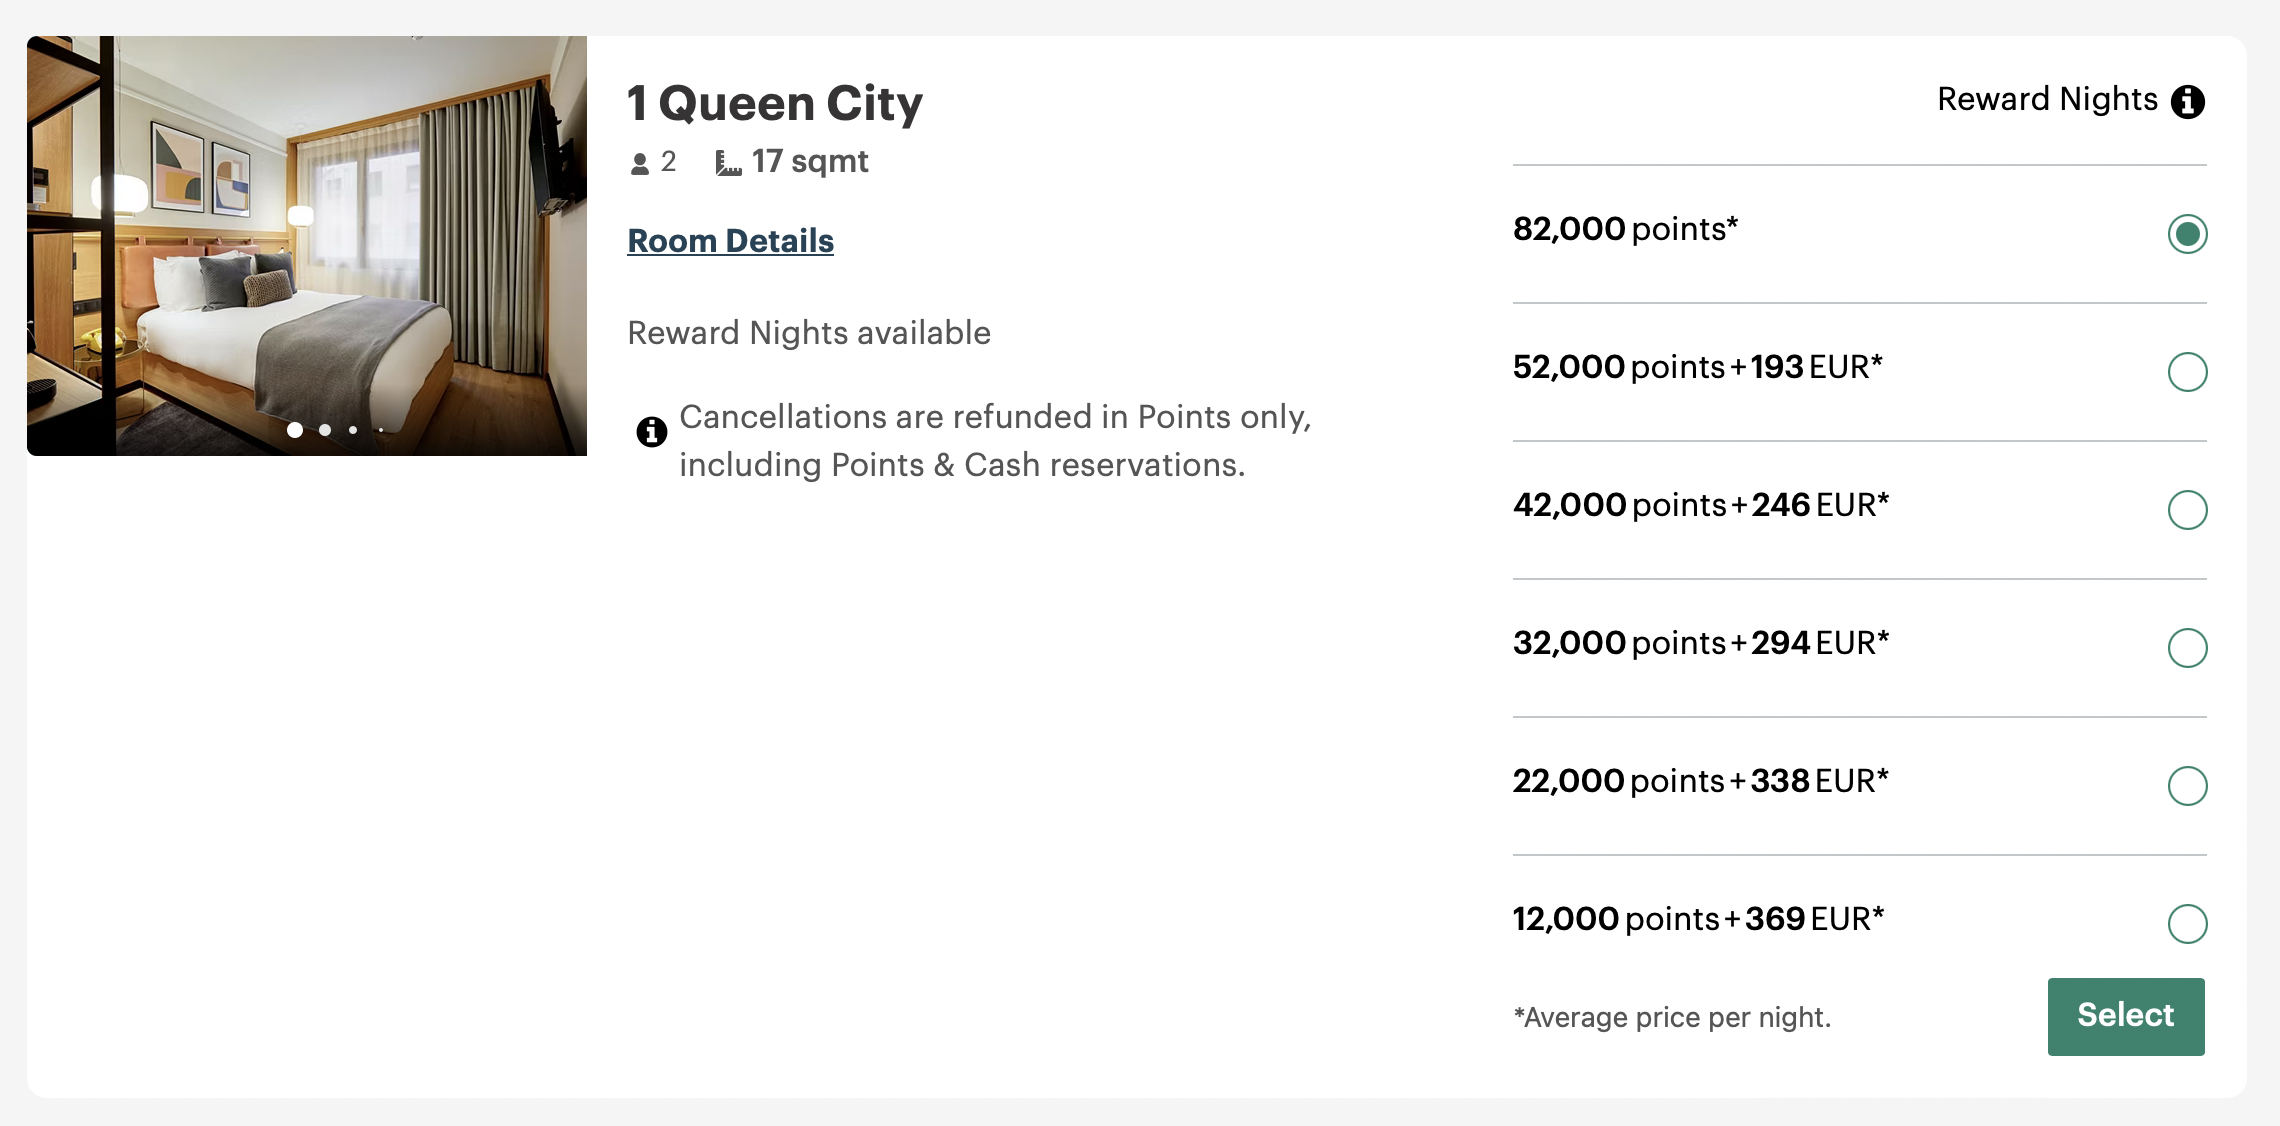Click the Average price per night footnote

(1672, 1018)
